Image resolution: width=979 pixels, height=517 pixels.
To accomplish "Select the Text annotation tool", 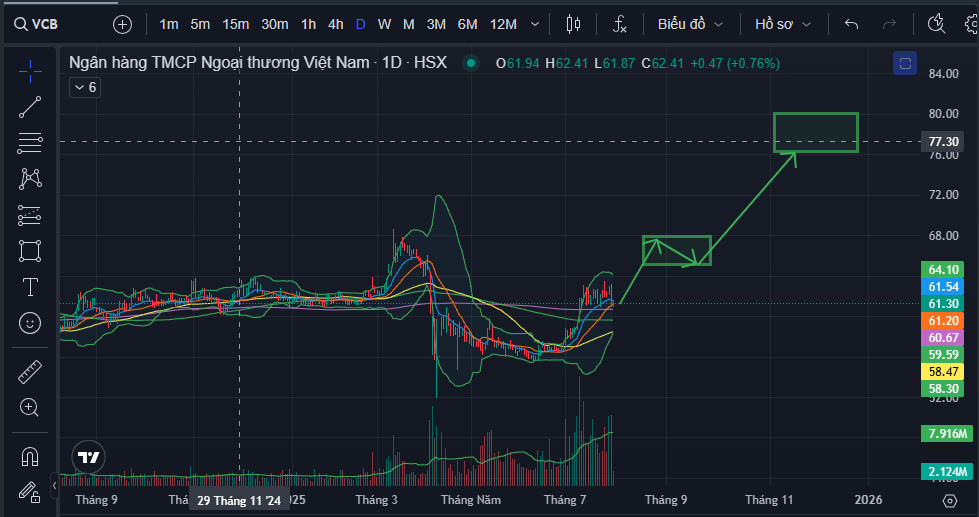I will (30, 287).
